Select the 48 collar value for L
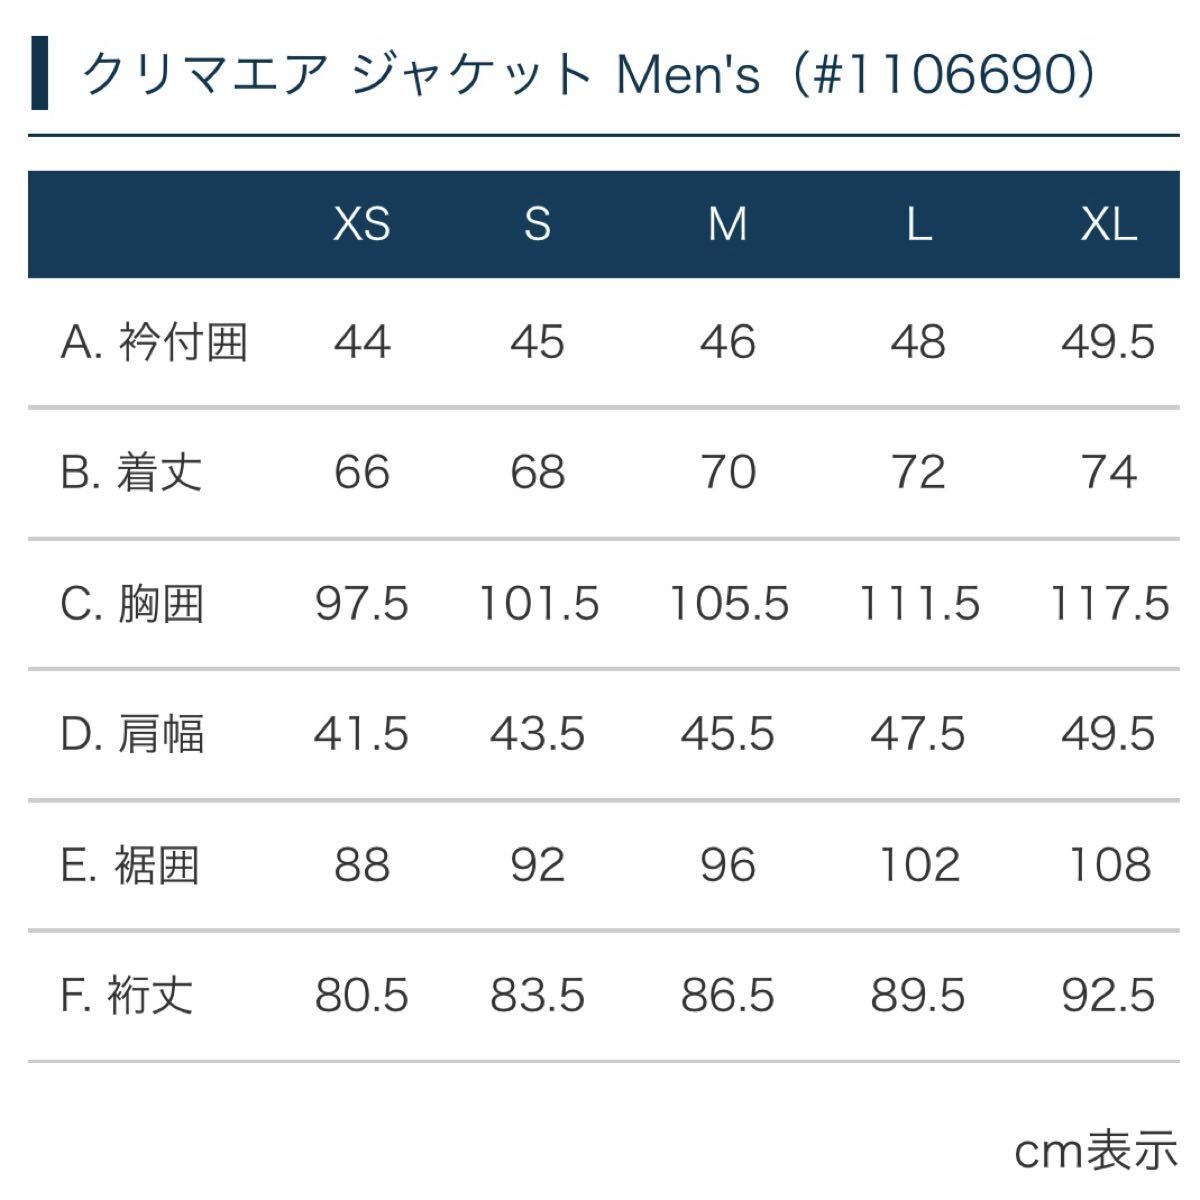This screenshot has height=1200, width=1200. (918, 343)
